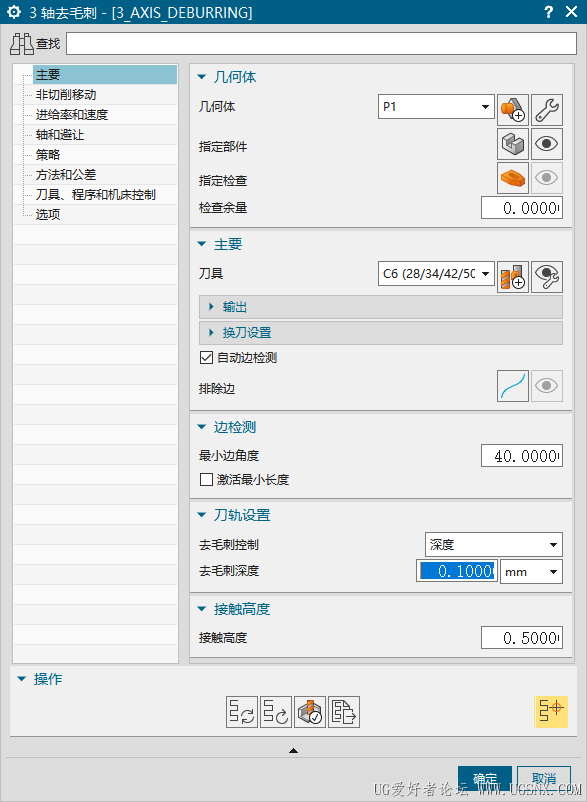The height and width of the screenshot is (802, 587).
Task: Open the 几何体 P1 dropdown
Action: pyautogui.click(x=436, y=106)
